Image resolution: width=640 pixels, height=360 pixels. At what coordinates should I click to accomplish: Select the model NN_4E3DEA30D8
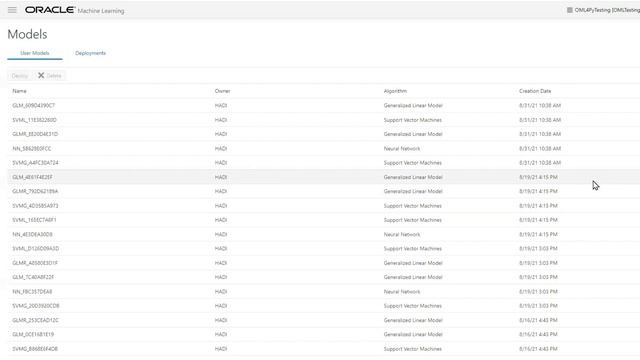point(32,234)
